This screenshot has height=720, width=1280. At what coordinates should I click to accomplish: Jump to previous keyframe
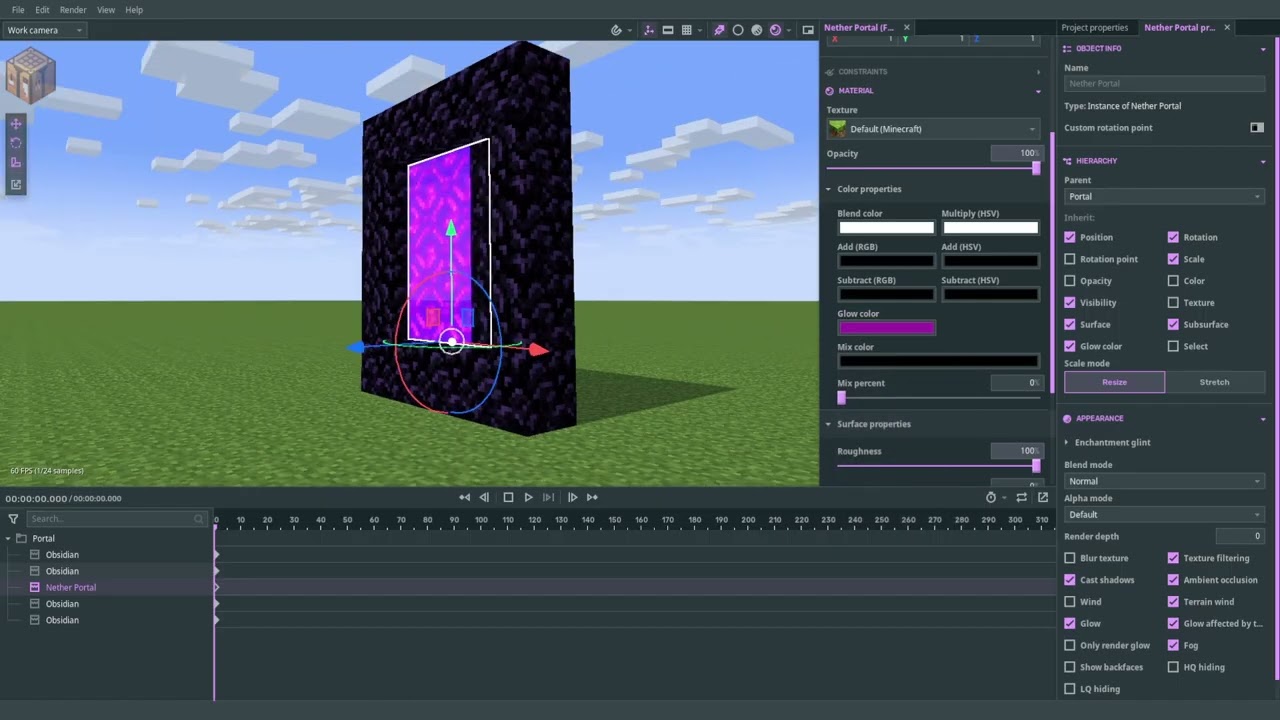(465, 497)
